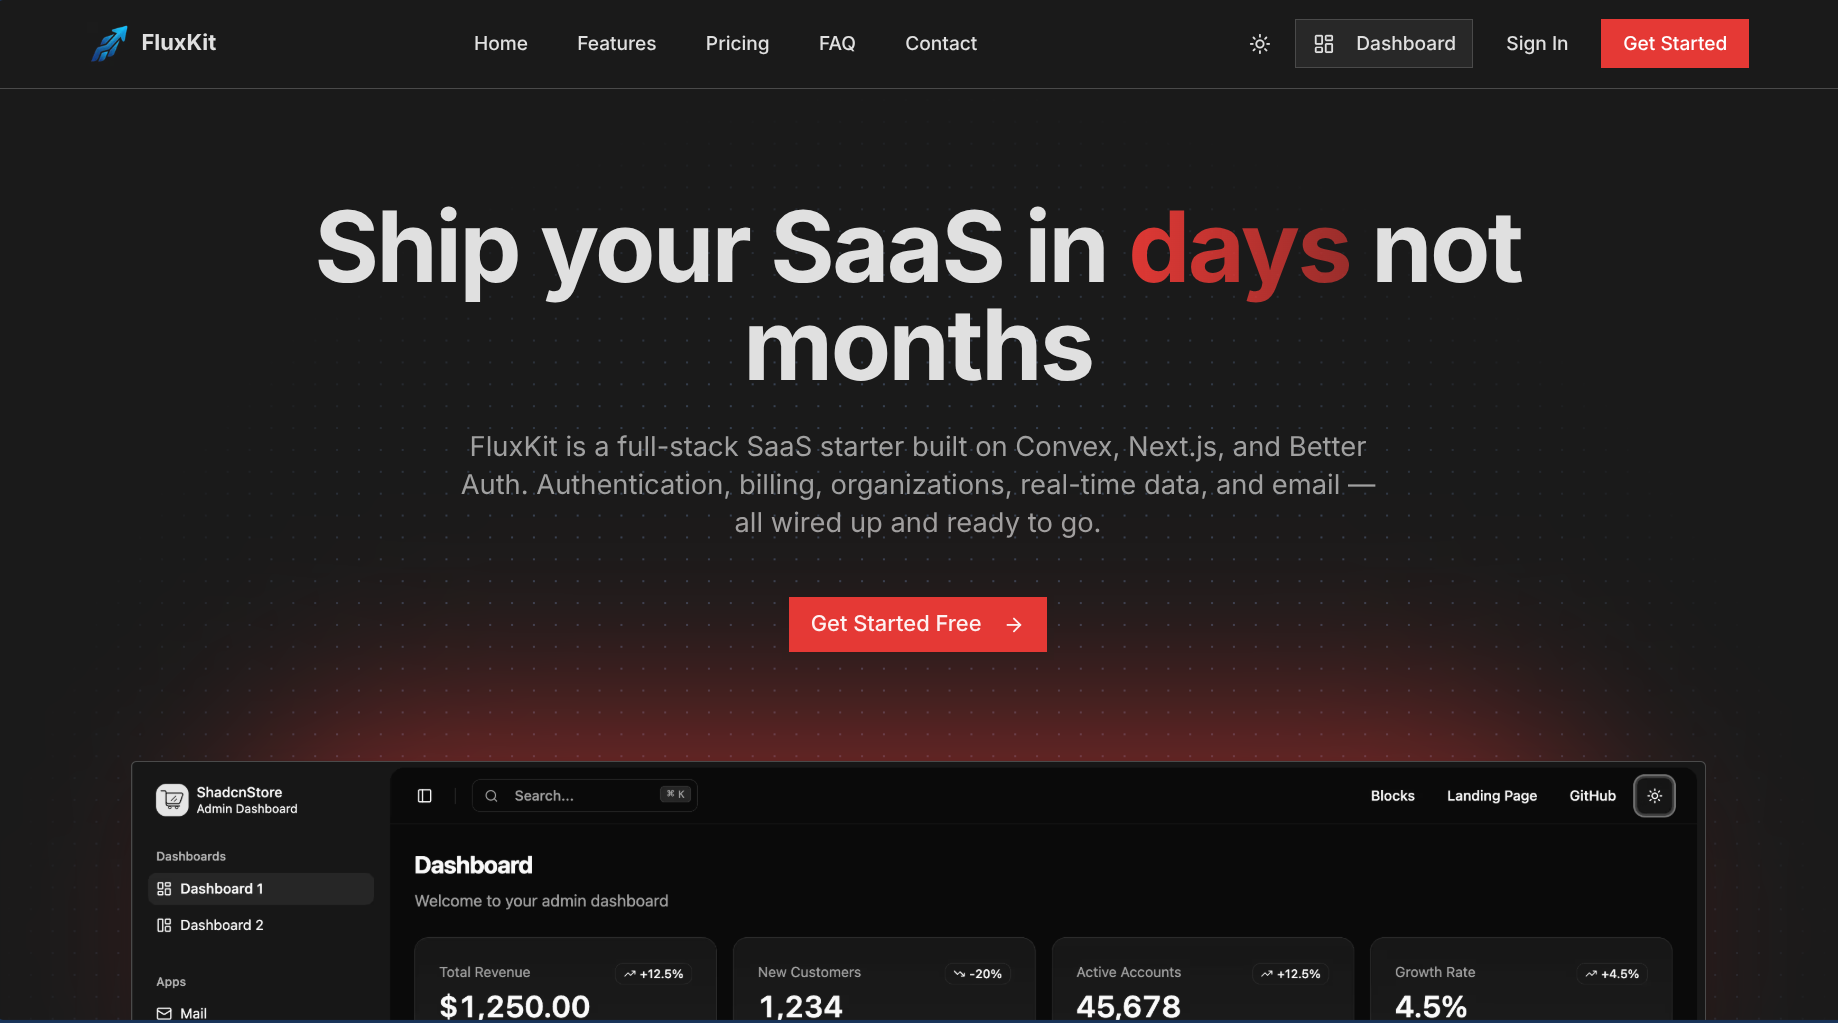Click Get Started Free button
1838x1023 pixels.
tap(918, 624)
